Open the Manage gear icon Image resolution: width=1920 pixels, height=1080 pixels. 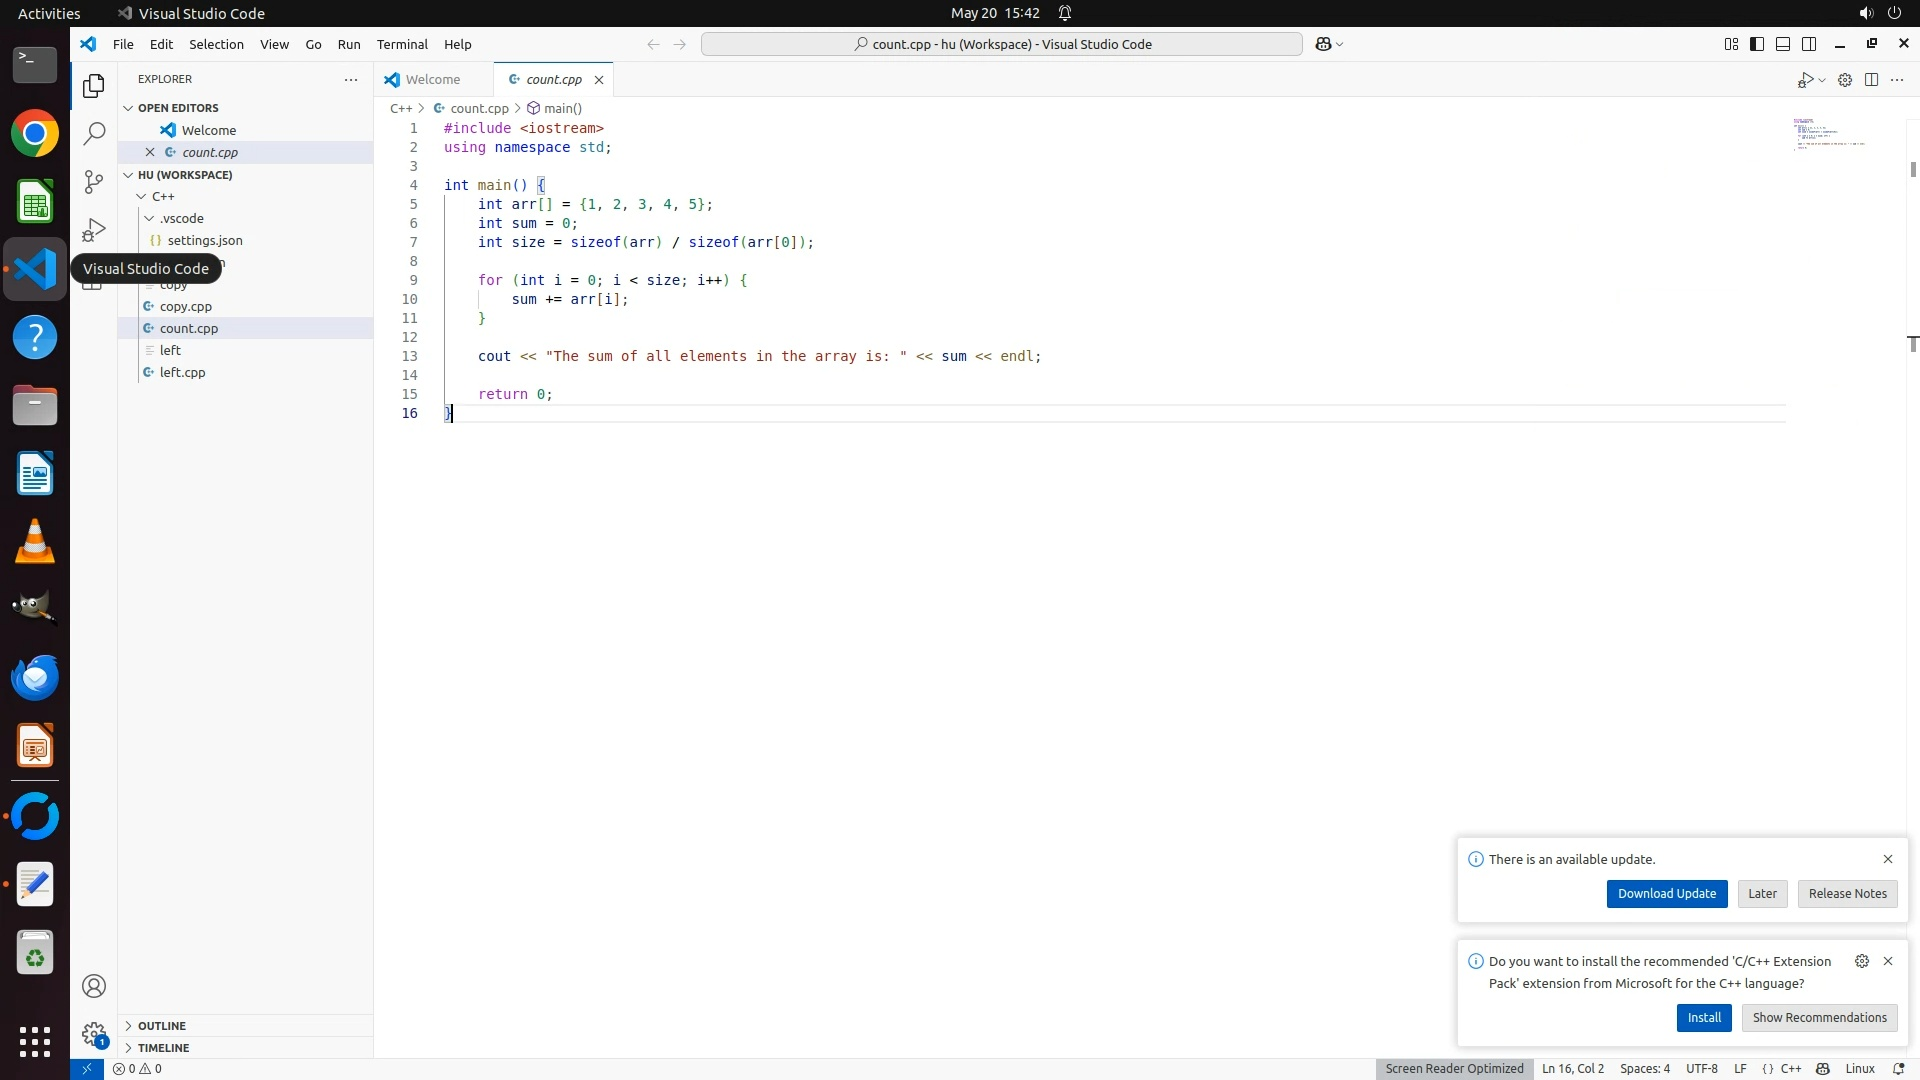pos(94,1034)
